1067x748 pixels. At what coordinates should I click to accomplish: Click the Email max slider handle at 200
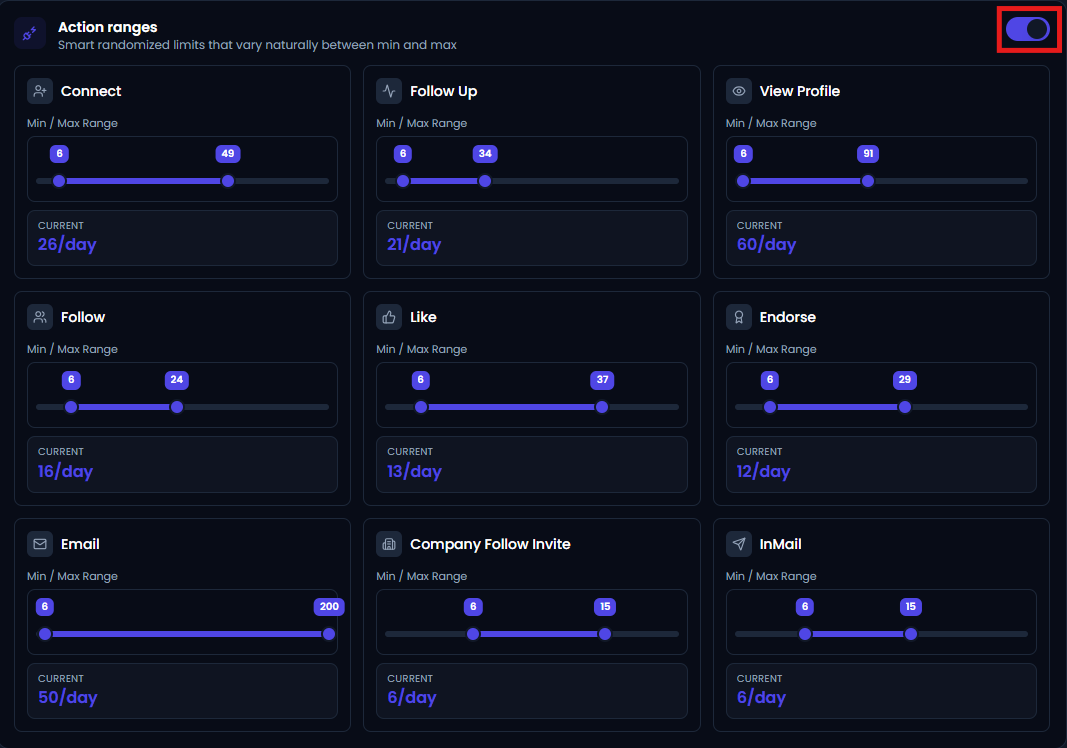click(329, 634)
